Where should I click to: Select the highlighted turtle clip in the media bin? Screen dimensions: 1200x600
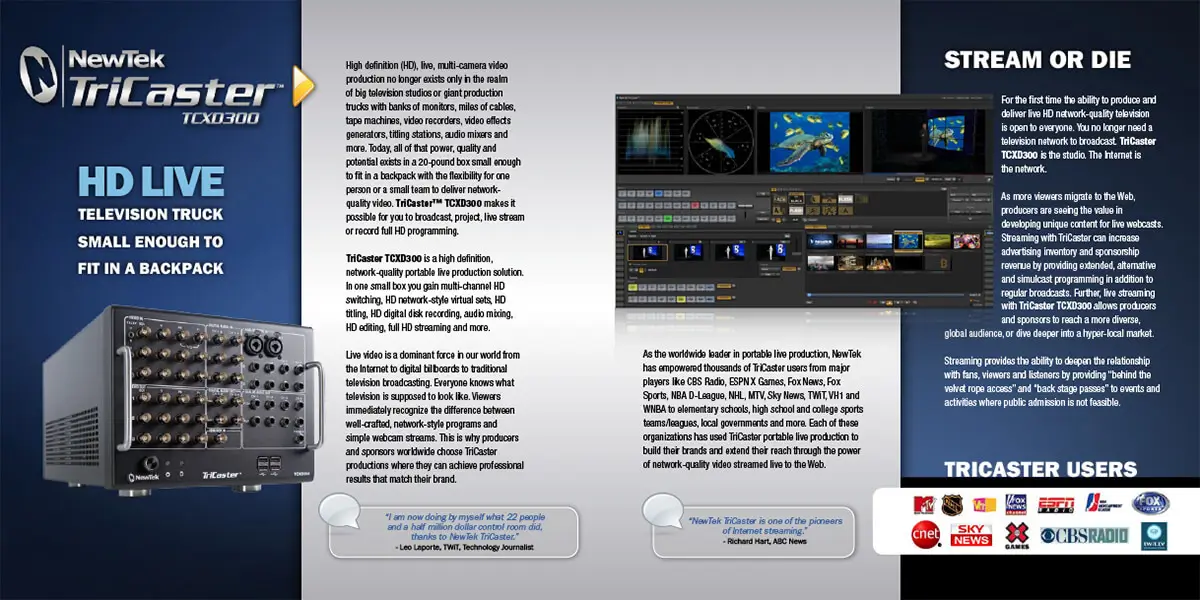coord(907,240)
